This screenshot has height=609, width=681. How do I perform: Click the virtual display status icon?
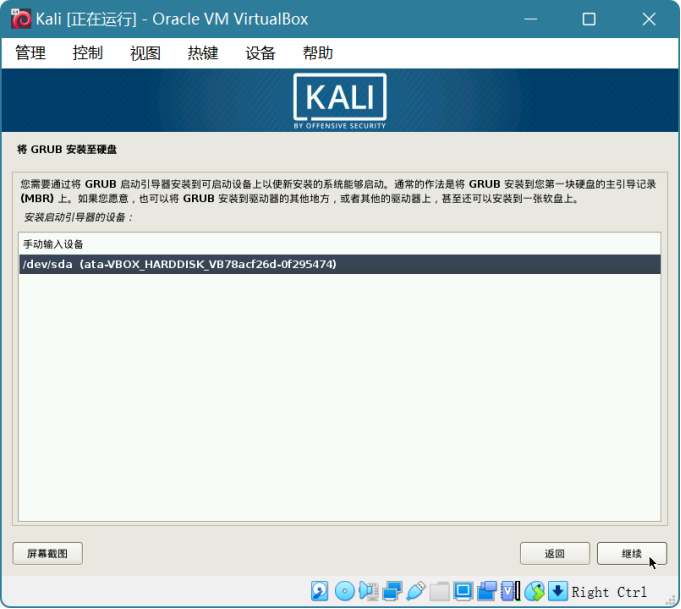[463, 591]
